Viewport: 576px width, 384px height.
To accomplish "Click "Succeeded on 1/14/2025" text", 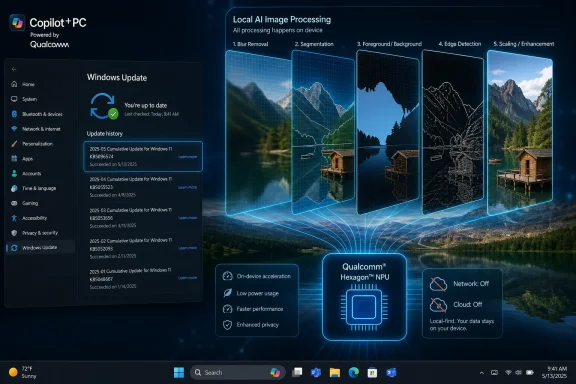I will click(x=113, y=286).
